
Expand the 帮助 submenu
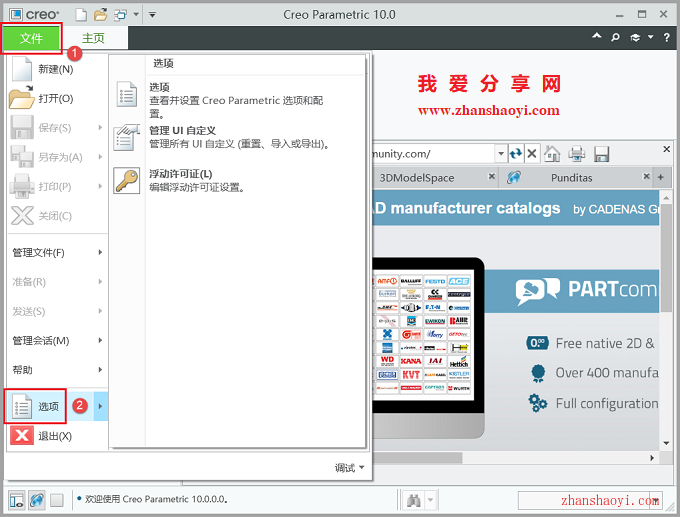coord(56,370)
